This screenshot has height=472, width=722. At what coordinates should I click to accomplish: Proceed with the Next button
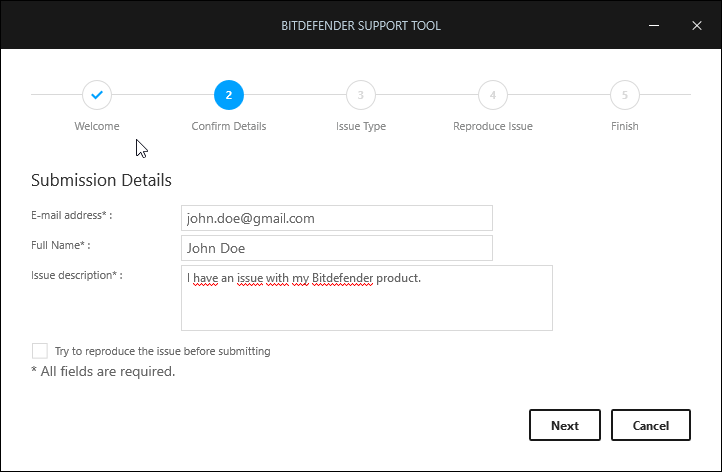(565, 425)
